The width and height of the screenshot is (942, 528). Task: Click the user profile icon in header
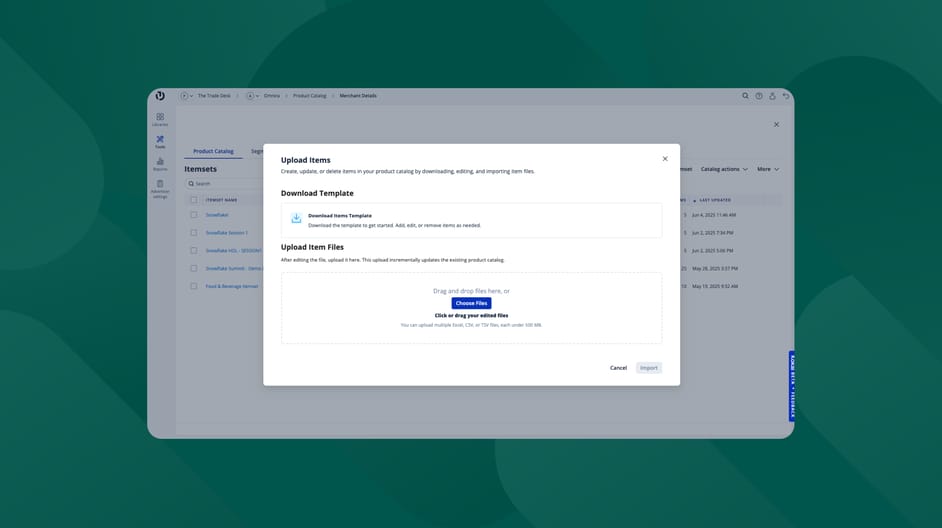point(773,96)
